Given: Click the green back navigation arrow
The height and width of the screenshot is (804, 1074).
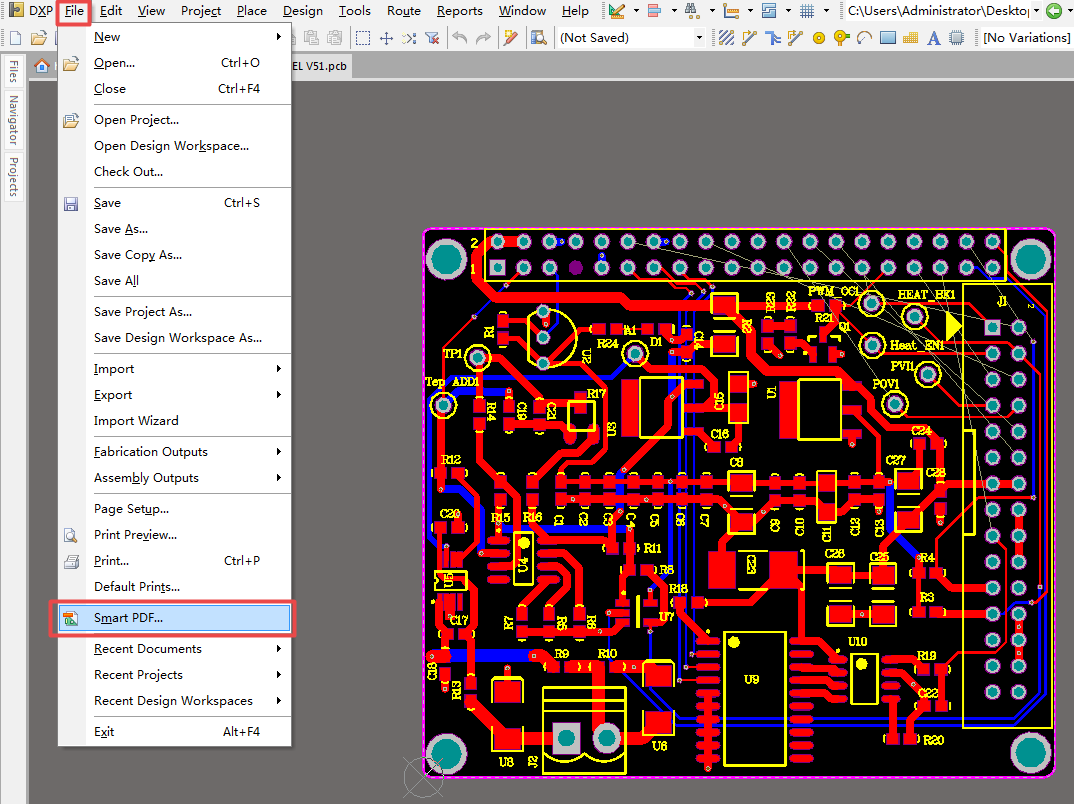Looking at the screenshot, I should coord(1055,9).
